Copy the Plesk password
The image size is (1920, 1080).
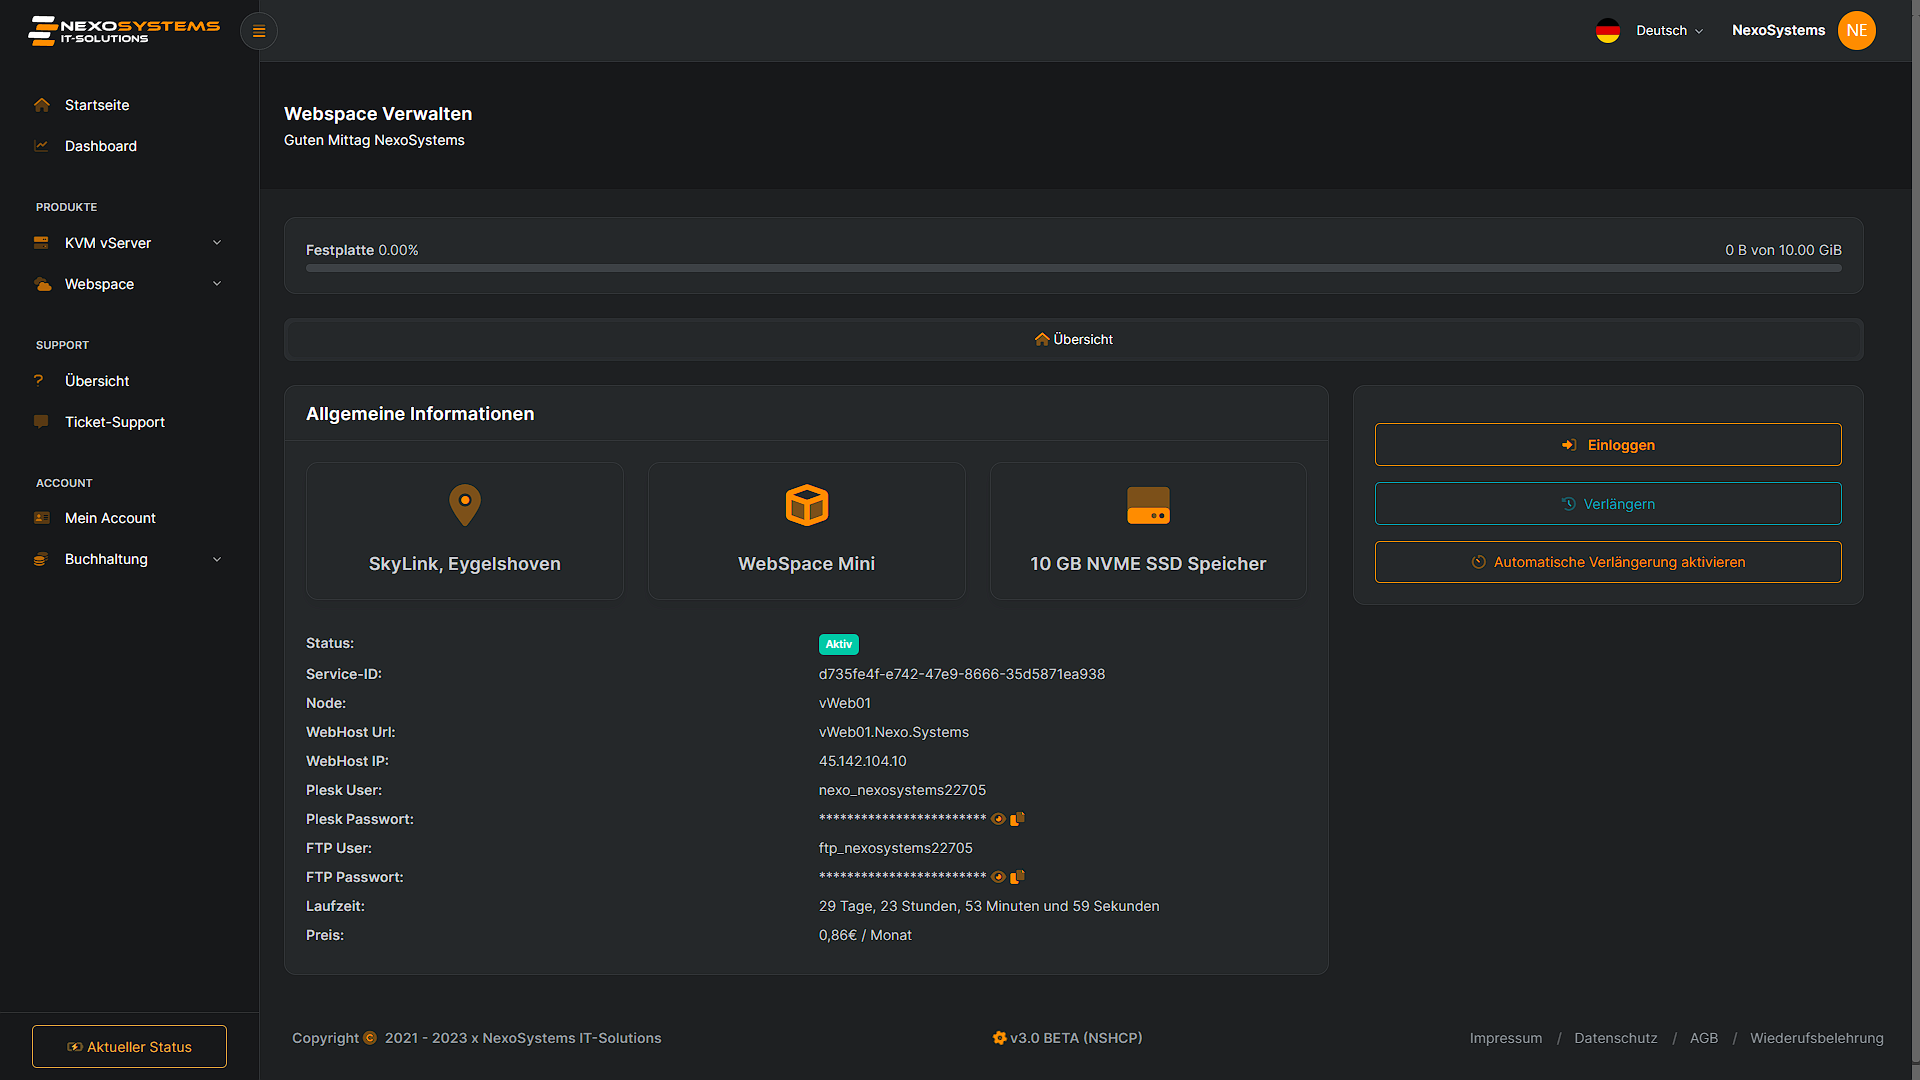coord(1017,819)
